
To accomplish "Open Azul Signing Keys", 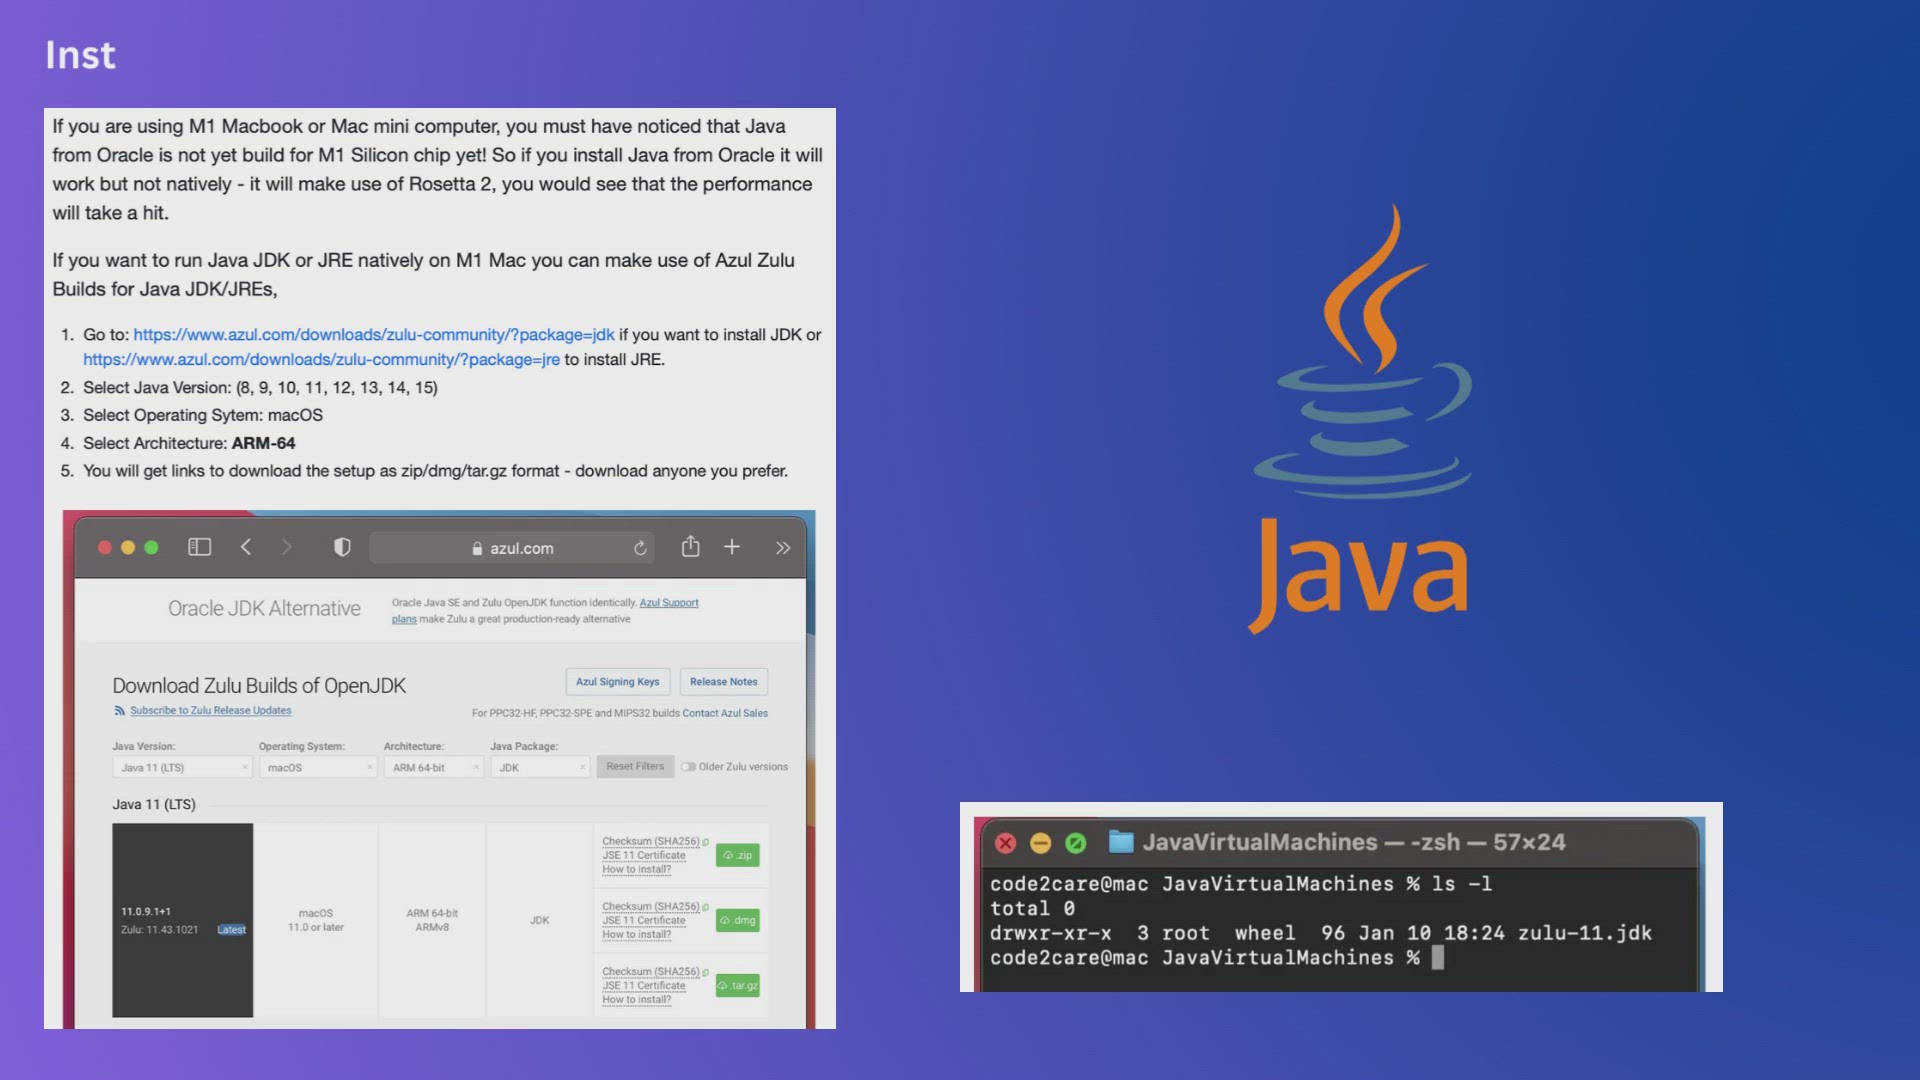I will [x=617, y=682].
